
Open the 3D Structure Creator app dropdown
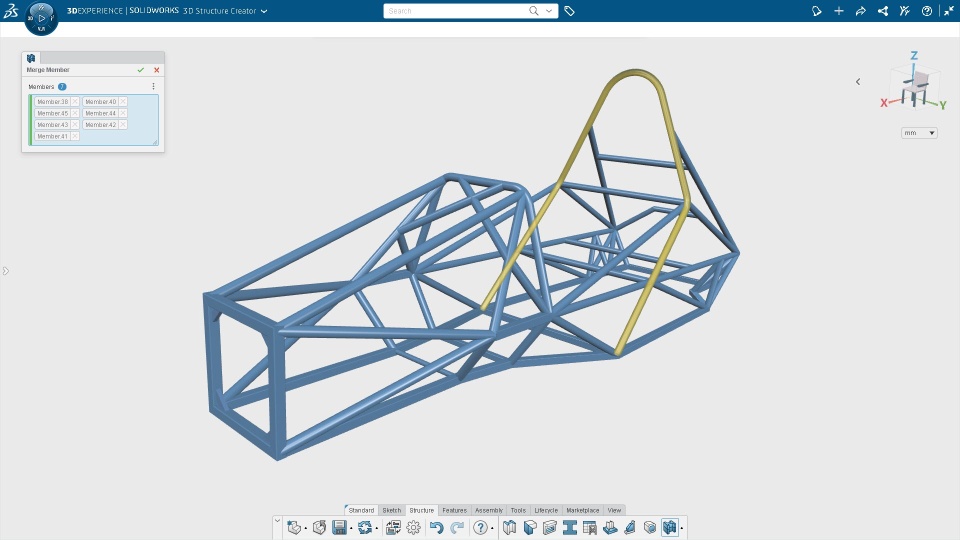[264, 11]
